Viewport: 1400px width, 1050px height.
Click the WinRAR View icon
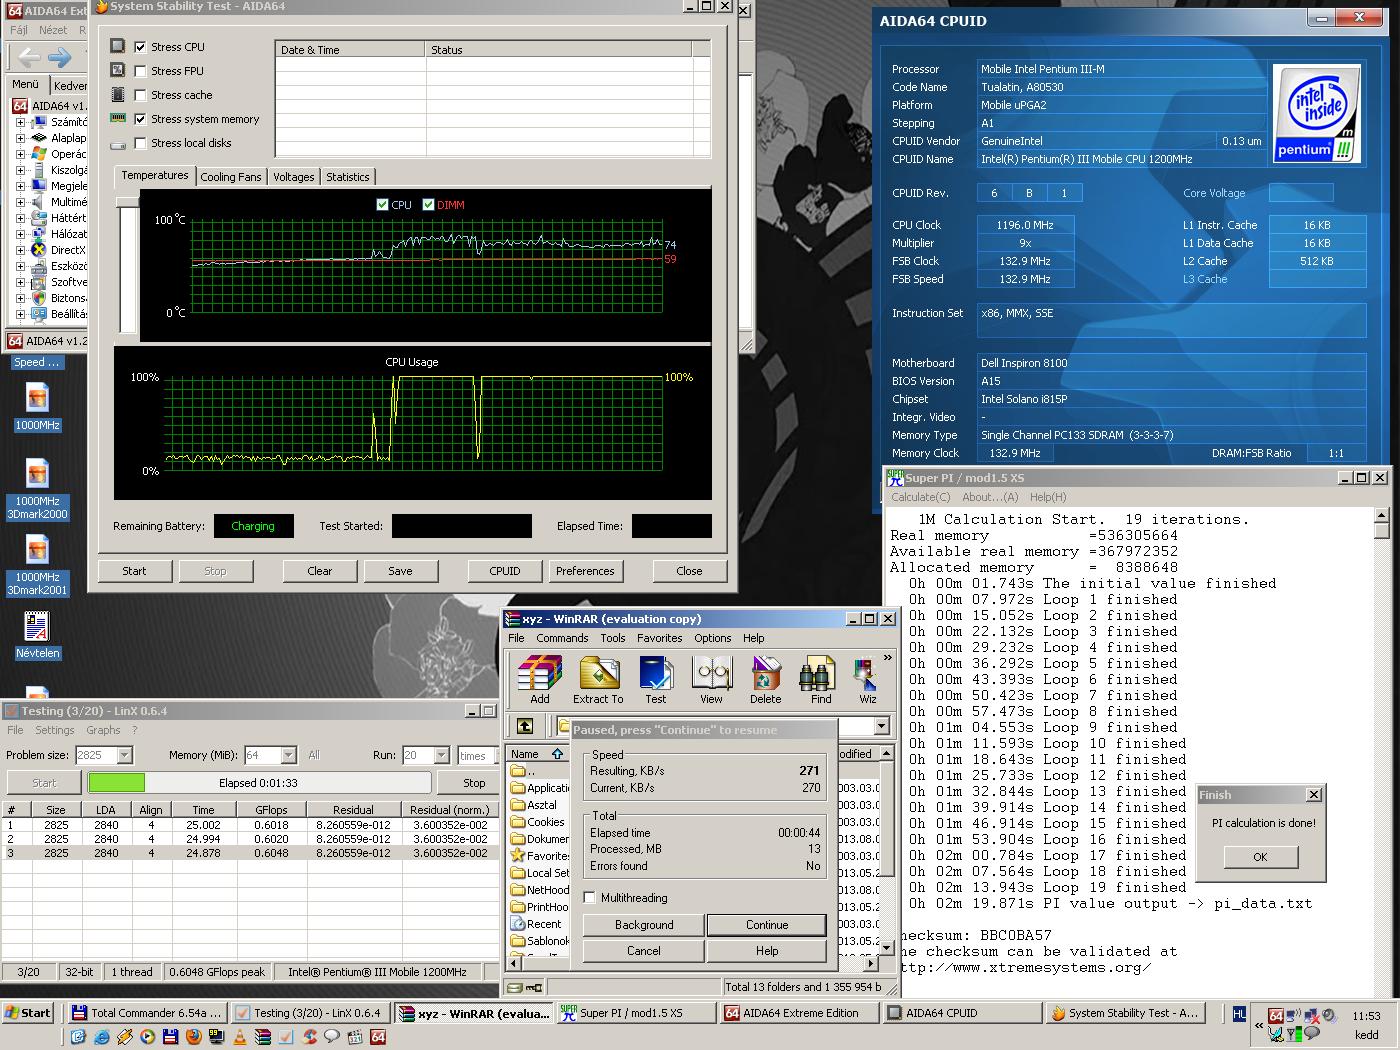[711, 680]
